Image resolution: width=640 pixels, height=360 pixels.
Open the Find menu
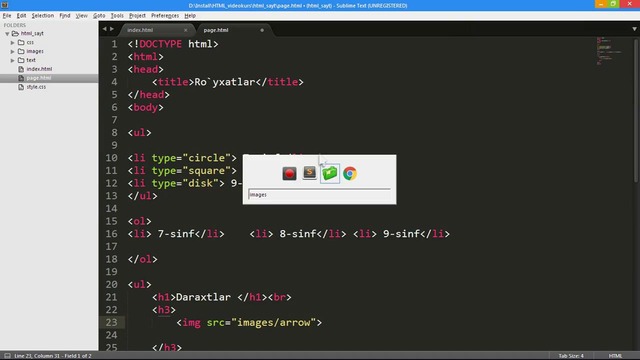[65, 16]
